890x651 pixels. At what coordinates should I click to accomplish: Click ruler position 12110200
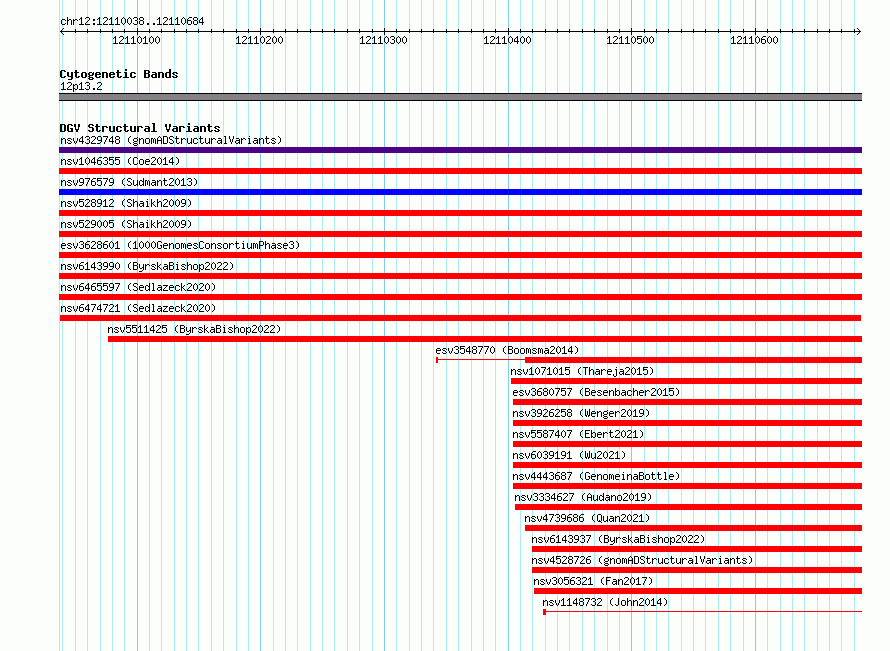[x=259, y=40]
